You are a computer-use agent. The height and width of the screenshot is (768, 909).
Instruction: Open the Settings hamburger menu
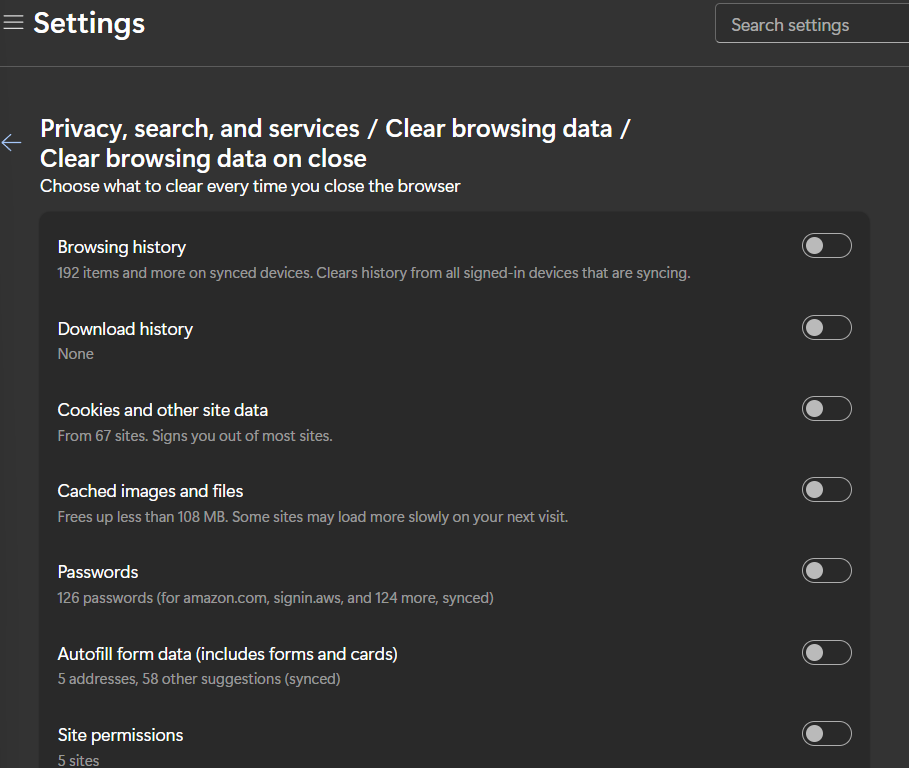(13, 23)
